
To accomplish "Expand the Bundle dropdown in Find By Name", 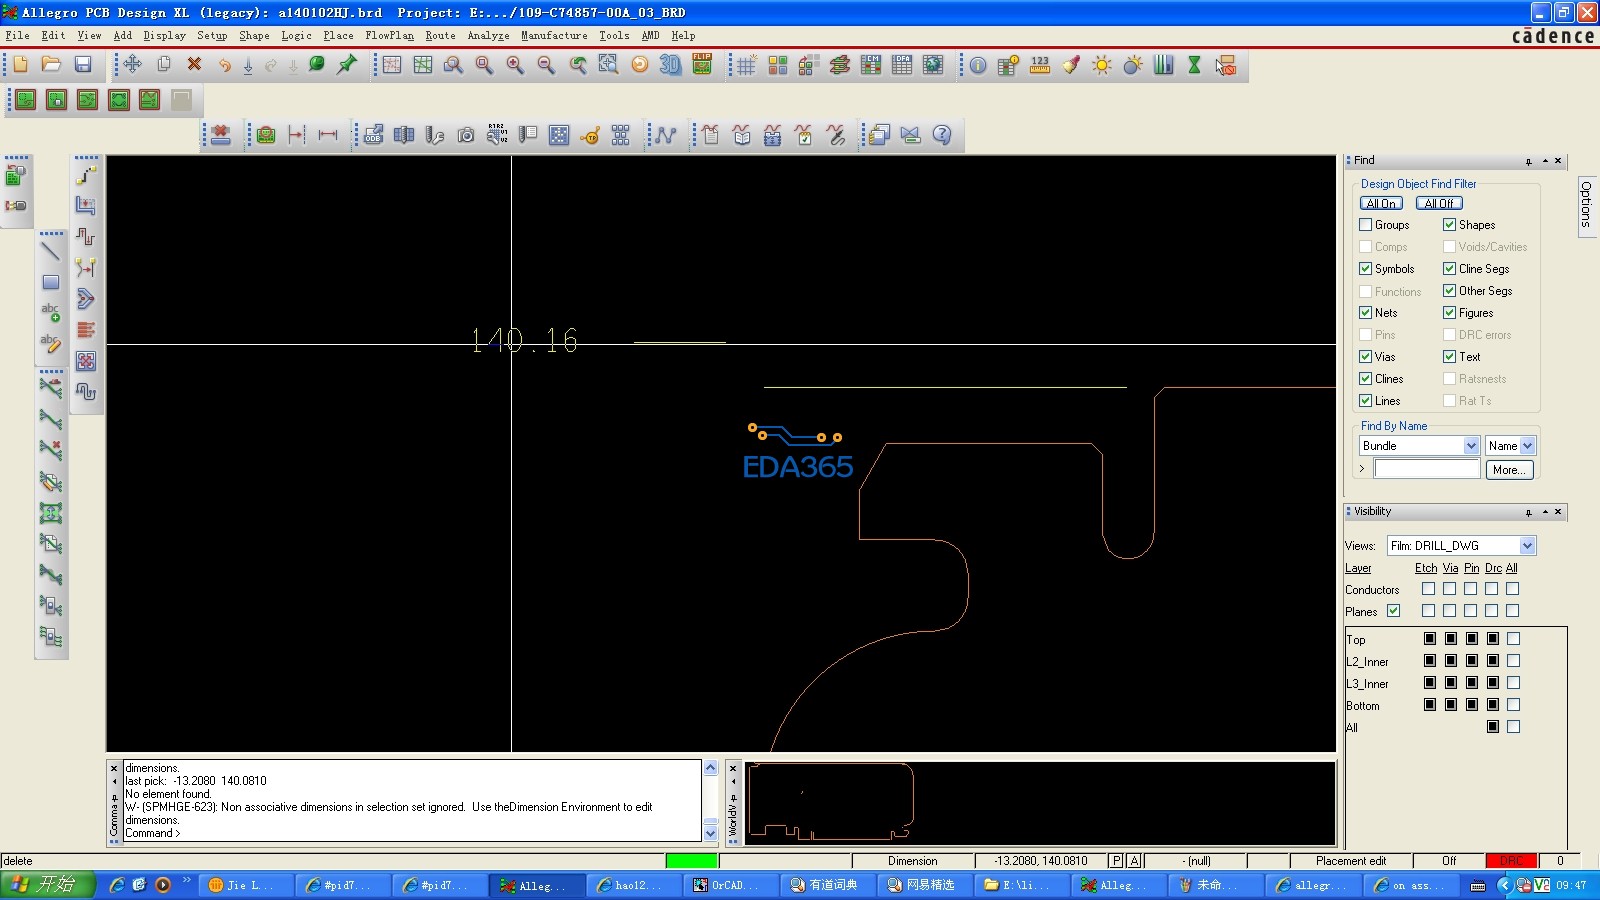I will tap(1471, 446).
